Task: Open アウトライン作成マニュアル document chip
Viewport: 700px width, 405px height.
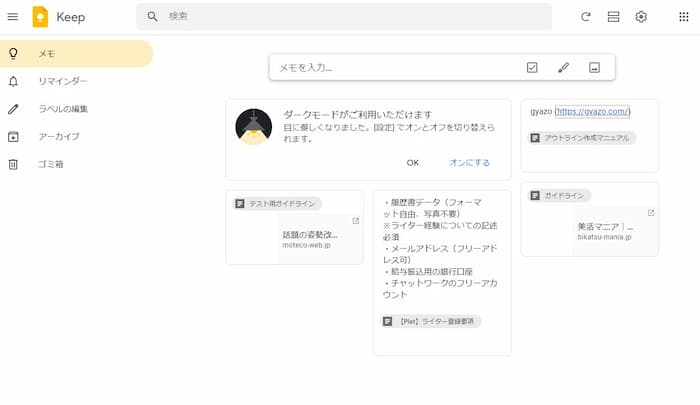Action: point(582,138)
